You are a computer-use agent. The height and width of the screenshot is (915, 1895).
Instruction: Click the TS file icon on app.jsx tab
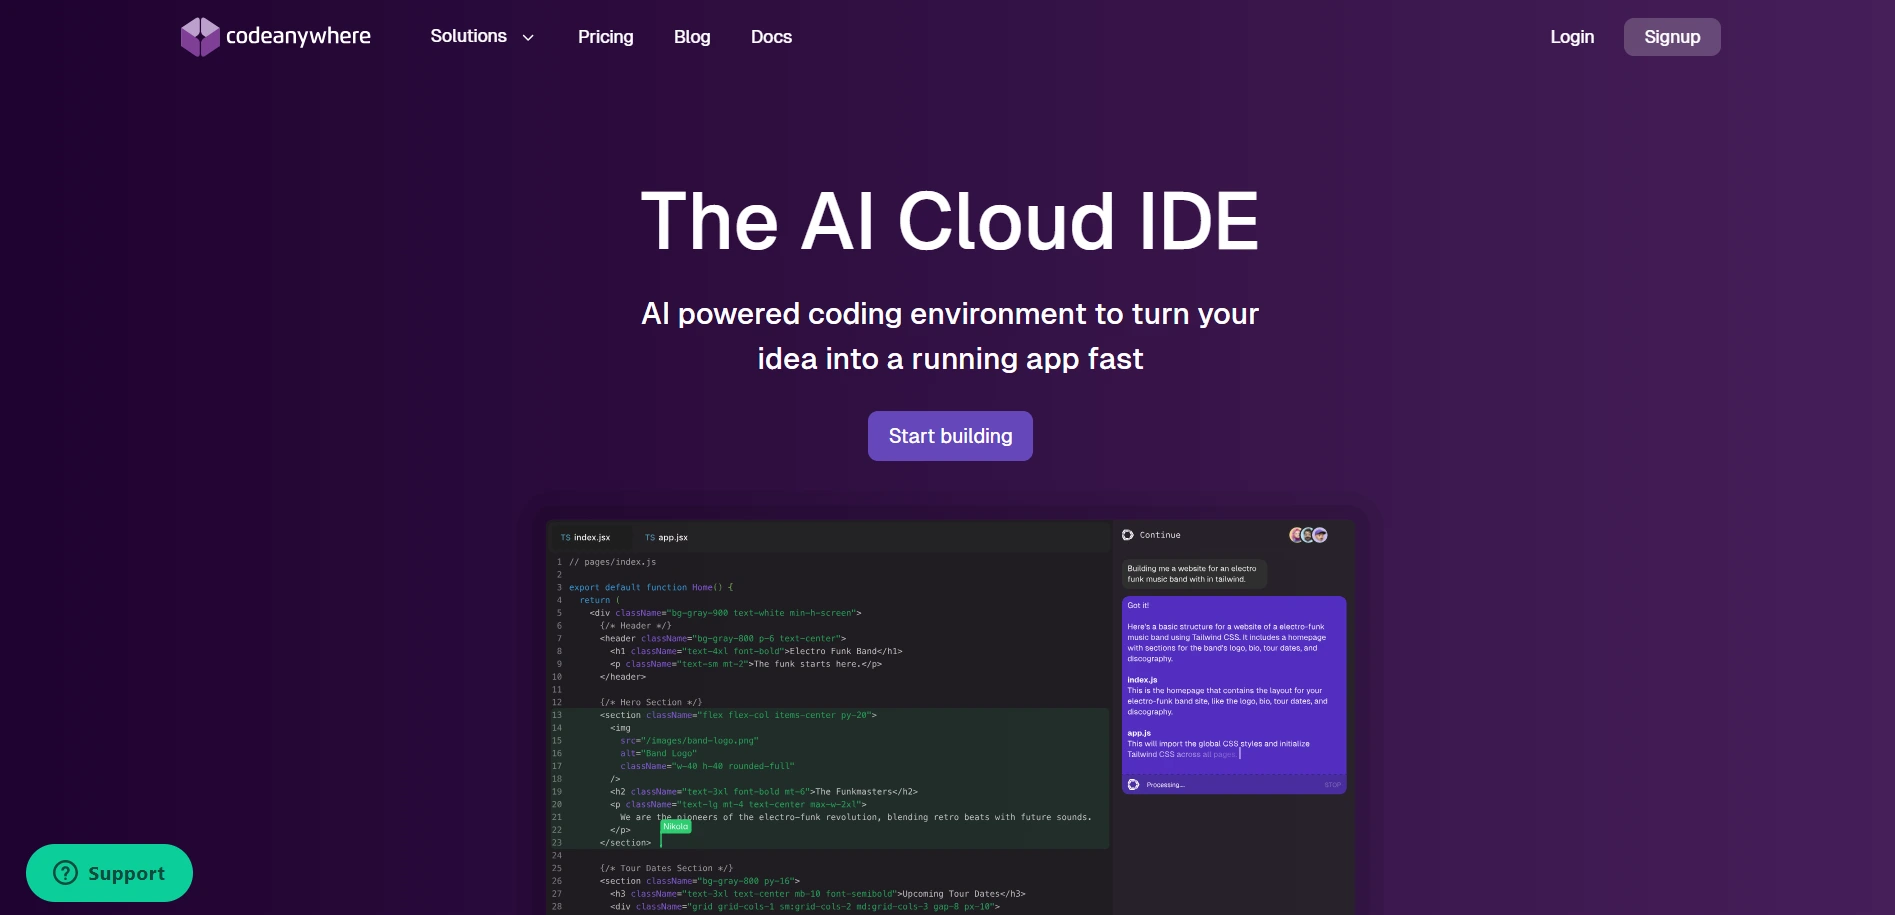tap(650, 537)
